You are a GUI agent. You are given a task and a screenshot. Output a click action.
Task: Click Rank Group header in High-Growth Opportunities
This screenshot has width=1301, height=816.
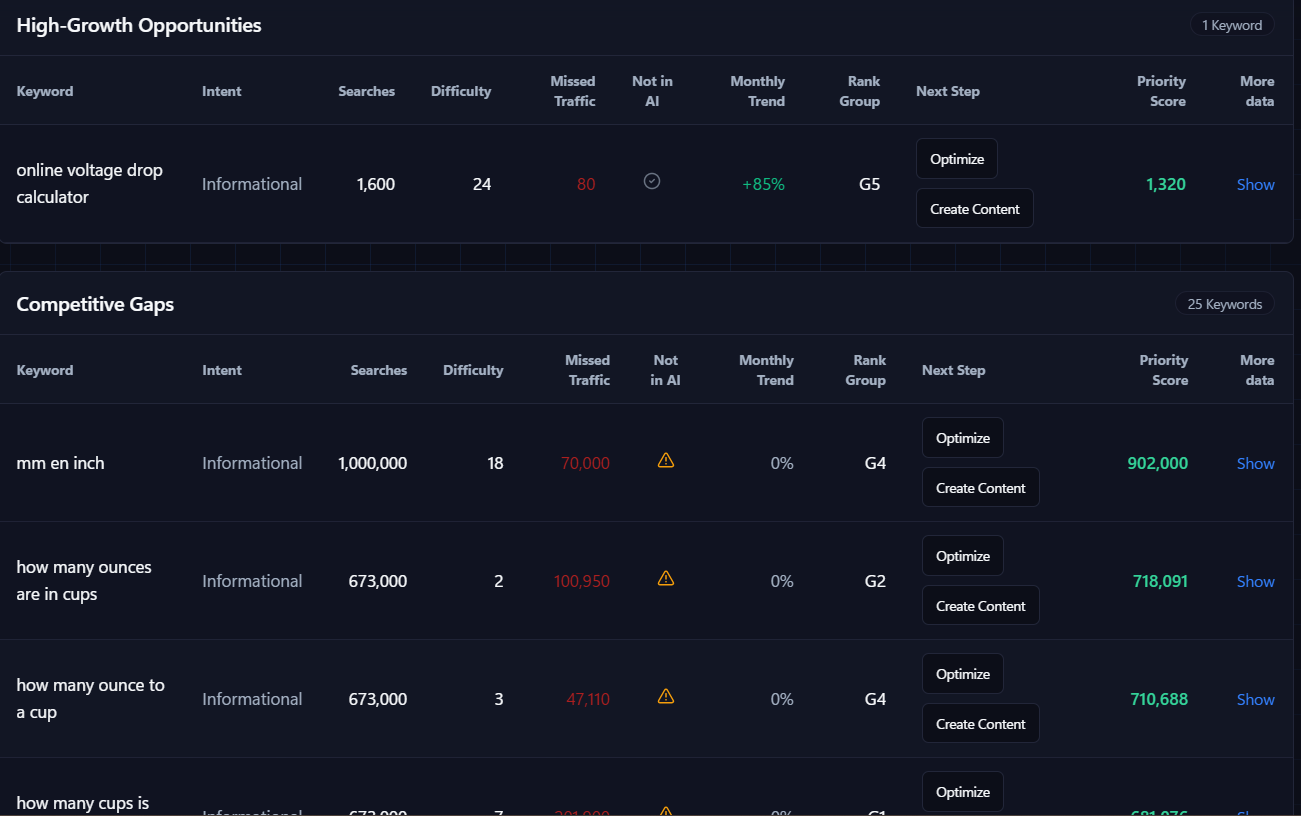[x=860, y=91]
